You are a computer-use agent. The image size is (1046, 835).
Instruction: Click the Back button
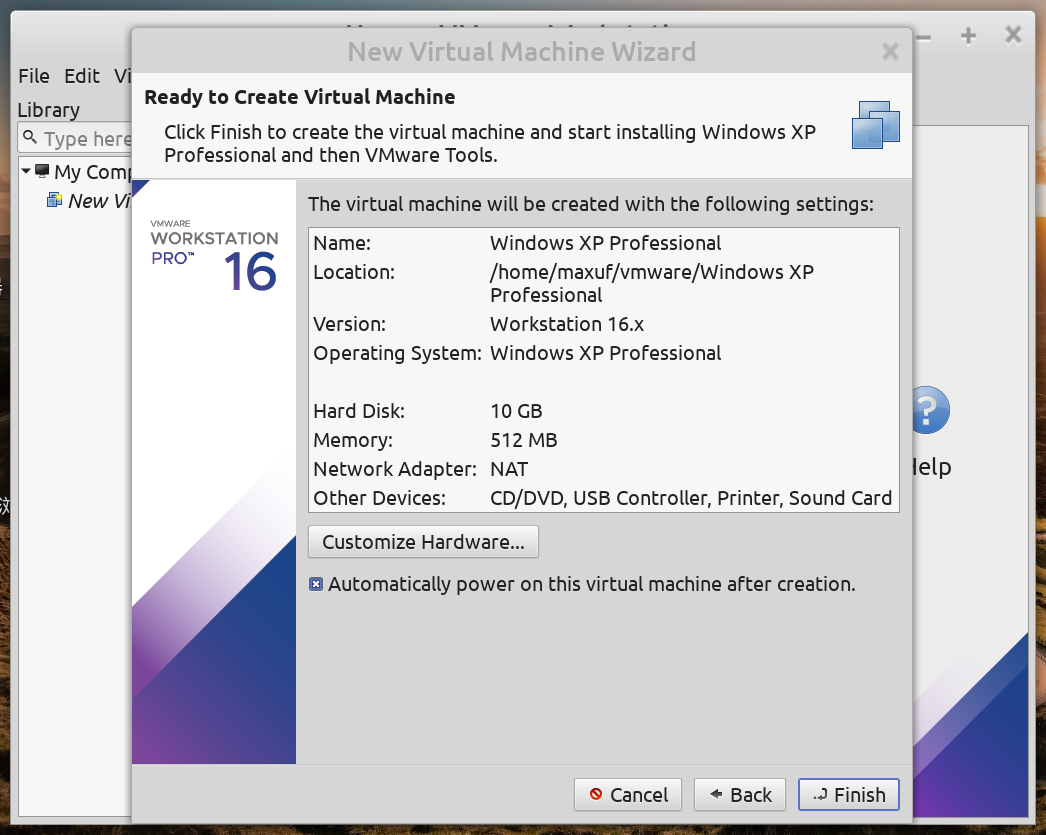click(740, 794)
